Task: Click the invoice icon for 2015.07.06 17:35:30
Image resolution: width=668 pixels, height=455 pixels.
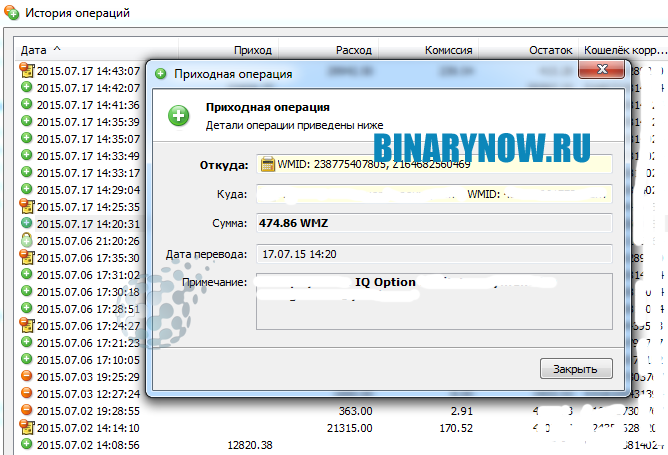Action: pos(26,257)
